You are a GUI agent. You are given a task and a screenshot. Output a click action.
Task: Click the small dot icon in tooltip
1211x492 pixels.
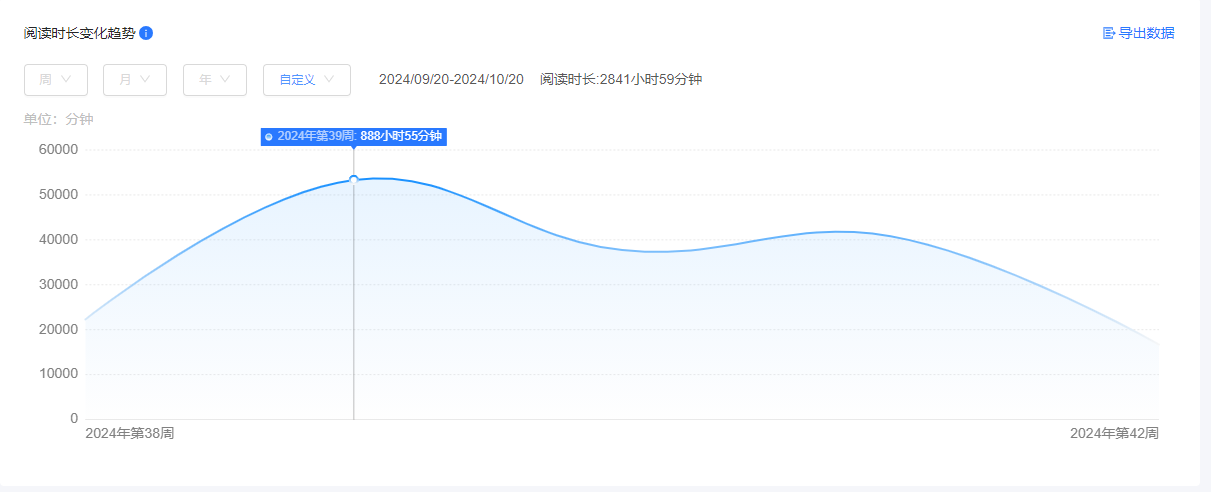269,137
